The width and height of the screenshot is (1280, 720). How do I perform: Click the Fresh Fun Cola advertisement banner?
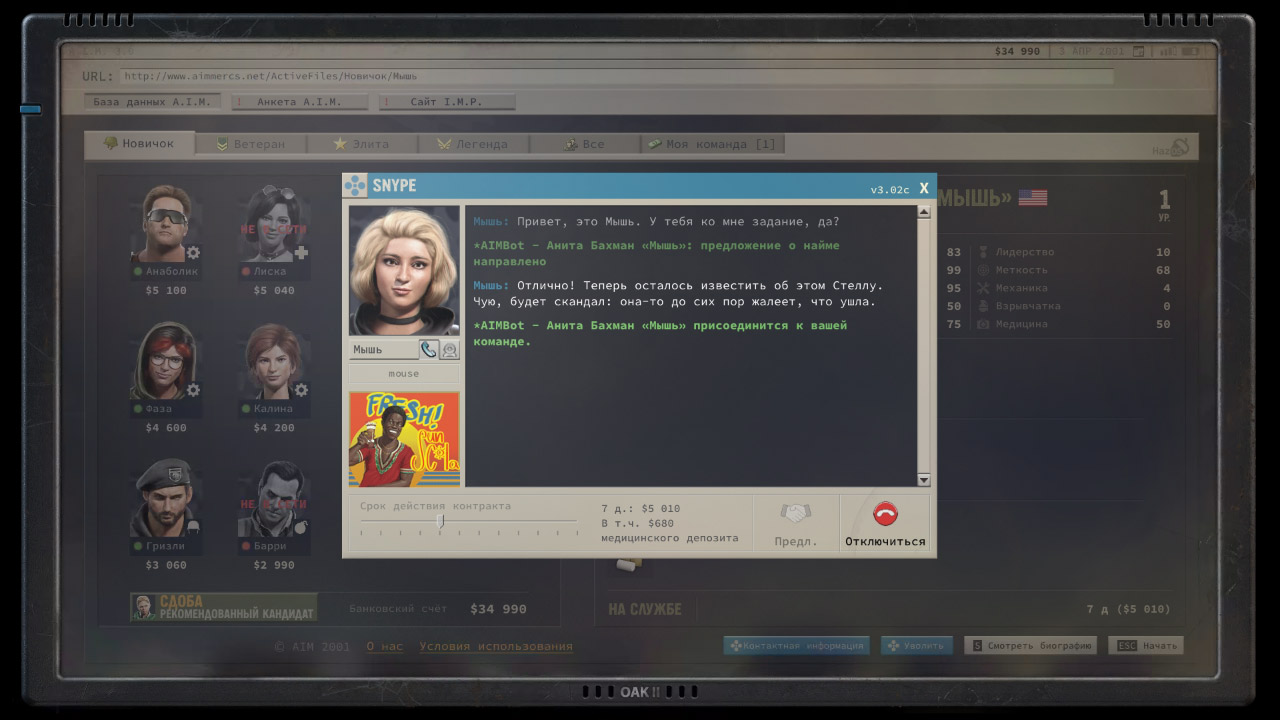(404, 439)
